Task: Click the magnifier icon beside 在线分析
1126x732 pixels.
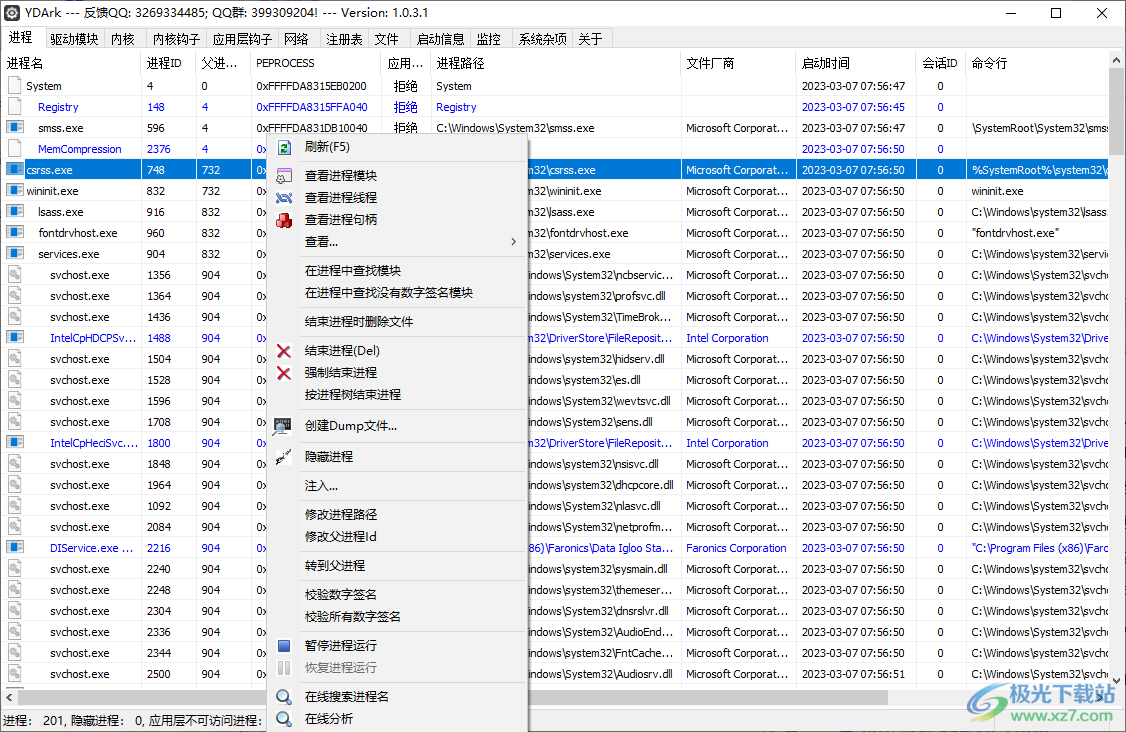Action: click(284, 719)
